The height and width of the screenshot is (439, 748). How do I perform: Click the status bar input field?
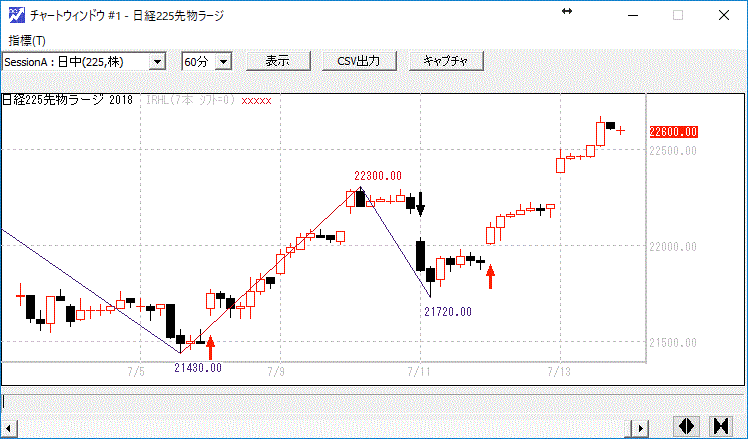(x=373, y=402)
